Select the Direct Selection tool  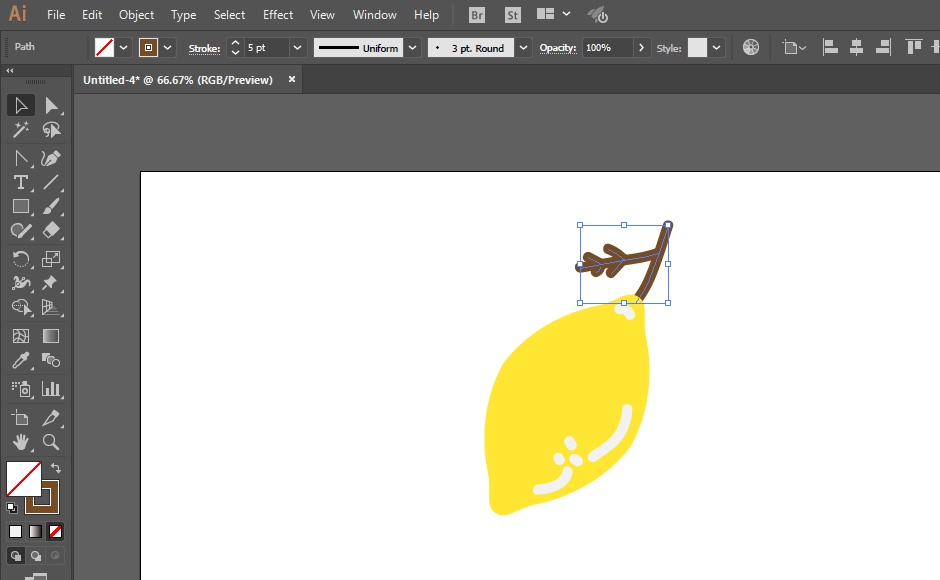[51, 106]
